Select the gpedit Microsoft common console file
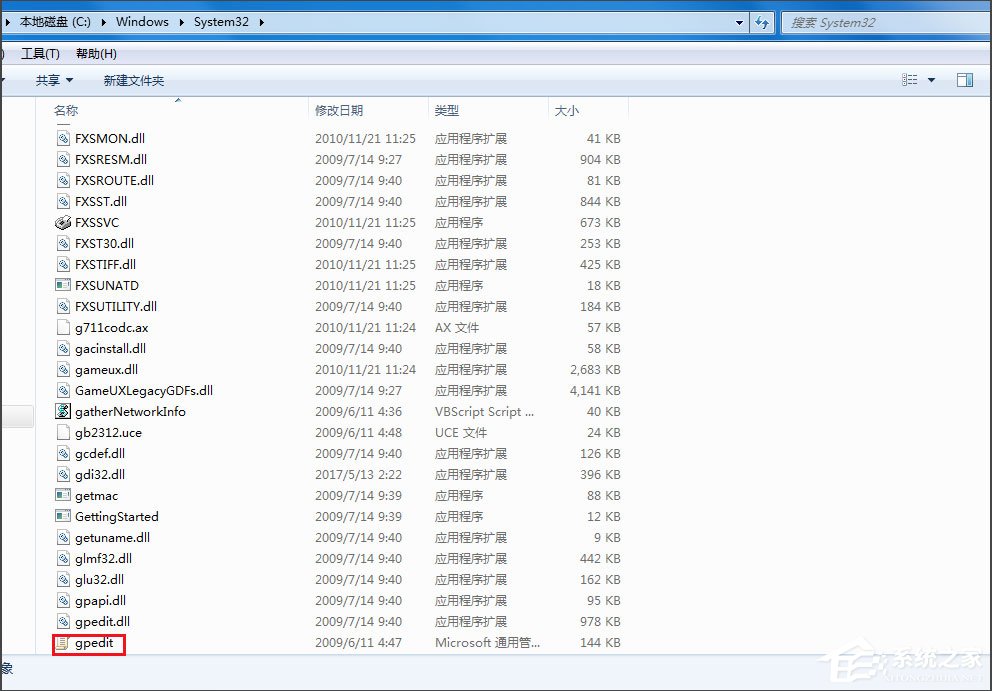Image resolution: width=992 pixels, height=691 pixels. [x=88, y=643]
